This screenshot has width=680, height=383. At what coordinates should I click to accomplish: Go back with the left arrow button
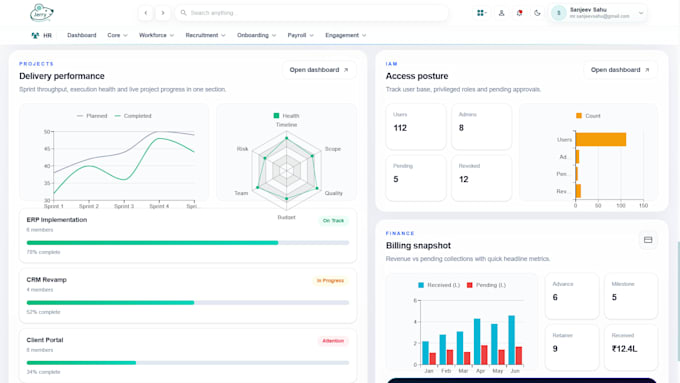[146, 13]
